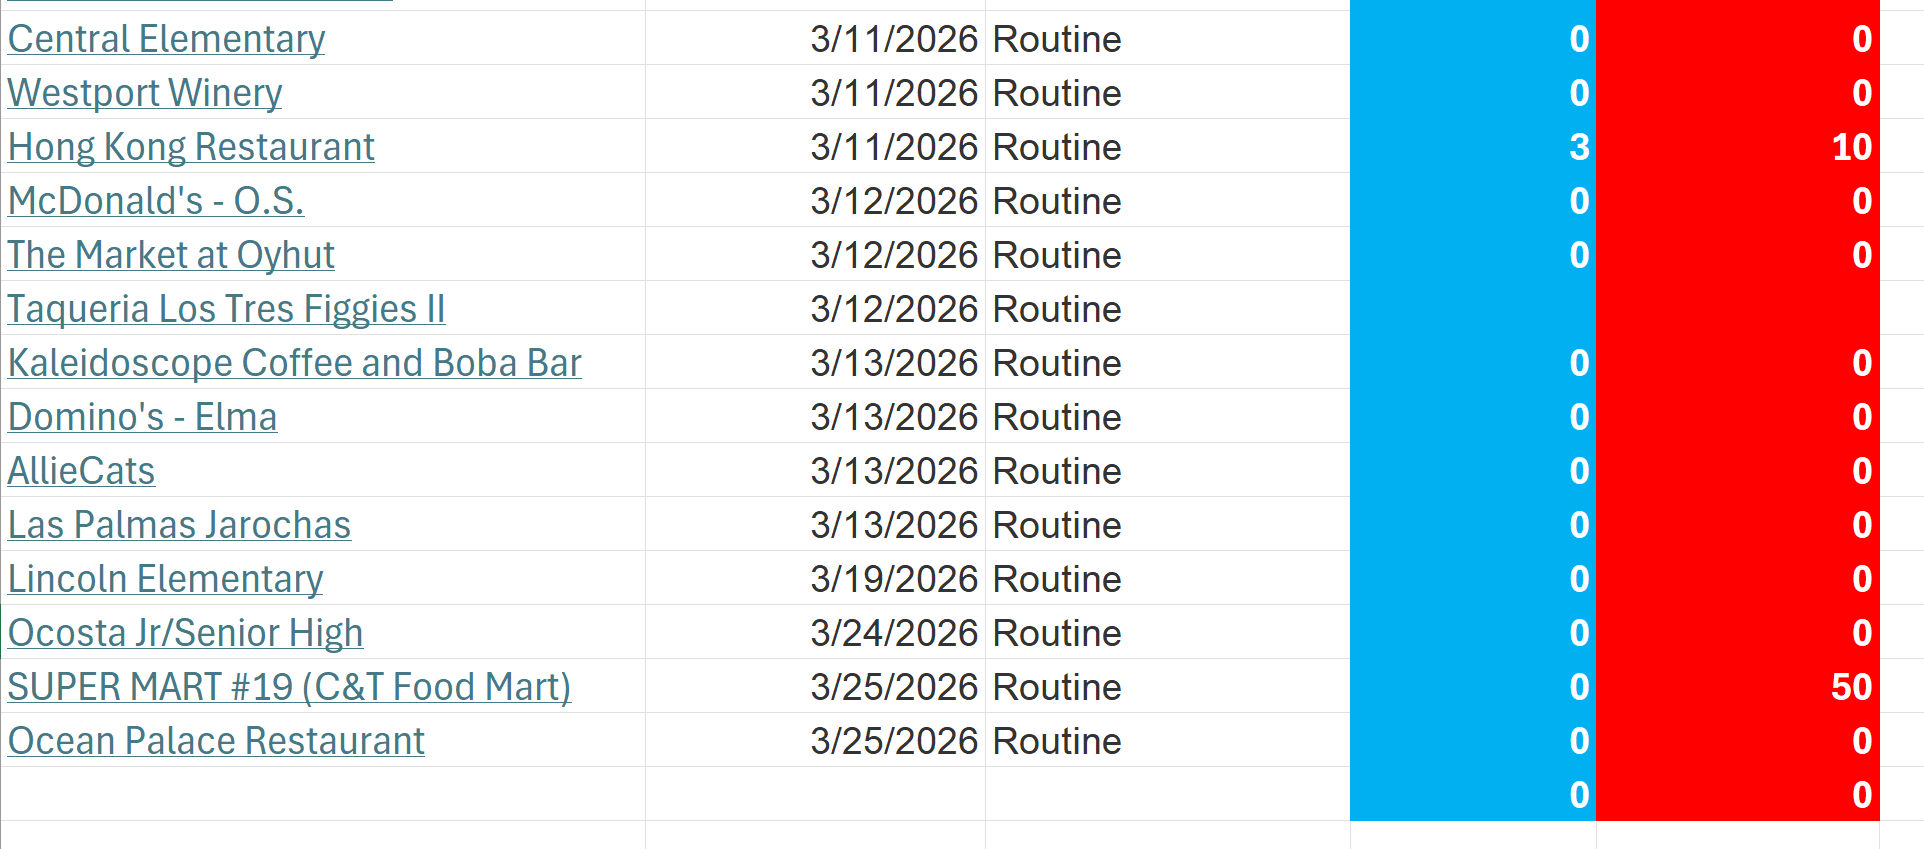This screenshot has height=849, width=1924.
Task: Open SUPER MART #19 (C&T Food Mart) link
Action: point(289,687)
